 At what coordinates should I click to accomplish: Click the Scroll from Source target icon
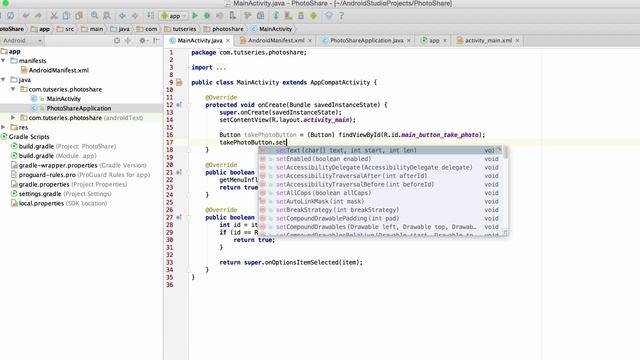[117, 40]
